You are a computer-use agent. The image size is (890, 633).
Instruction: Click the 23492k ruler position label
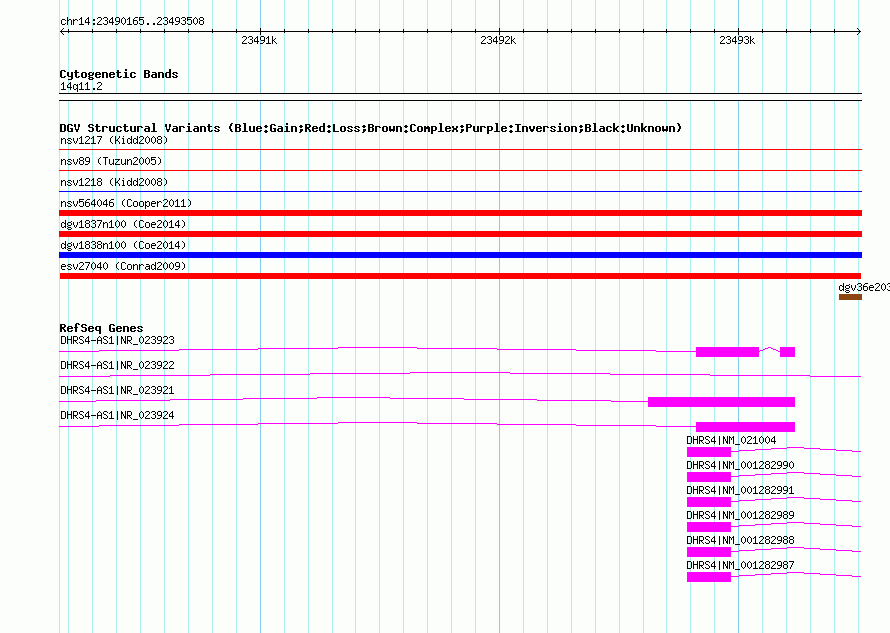[x=498, y=40]
